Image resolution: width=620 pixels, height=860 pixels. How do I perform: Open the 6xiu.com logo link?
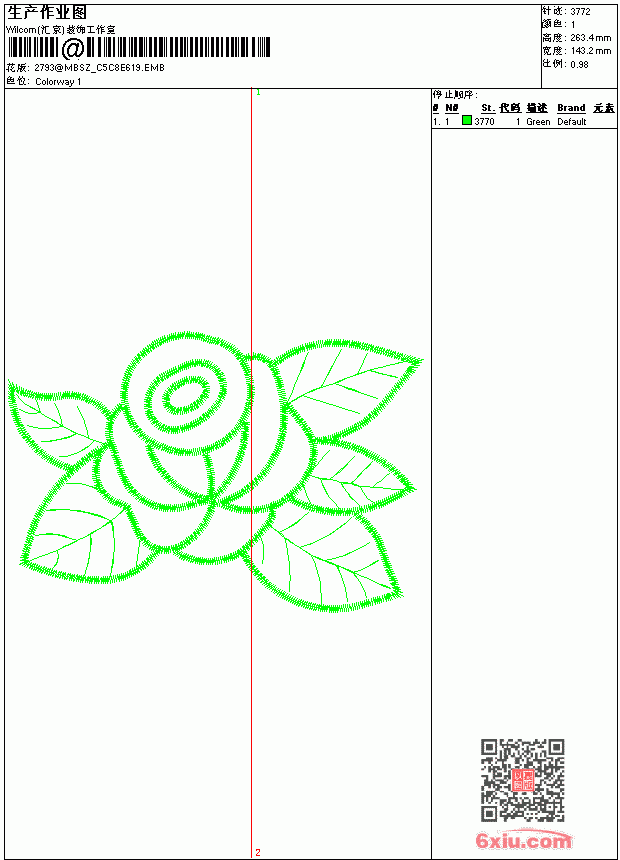(523, 840)
